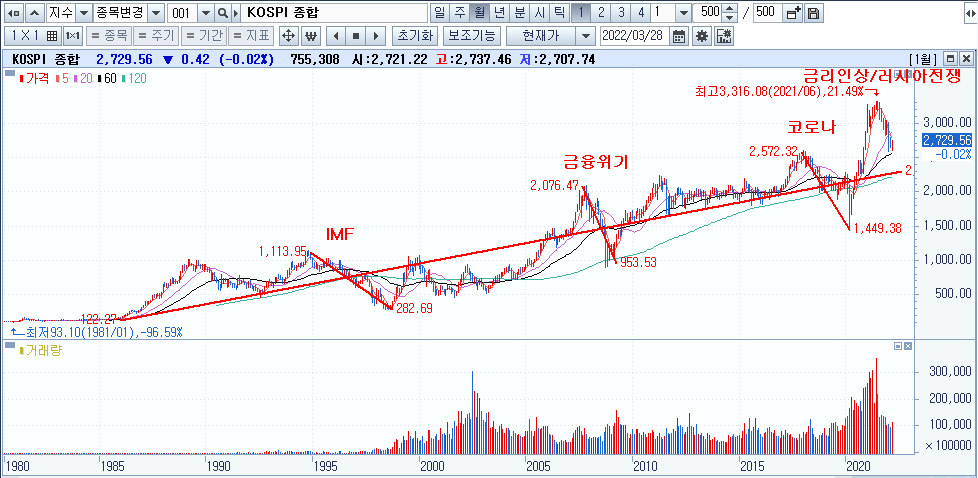Toggle the = 종목 sync button

pyautogui.click(x=107, y=36)
